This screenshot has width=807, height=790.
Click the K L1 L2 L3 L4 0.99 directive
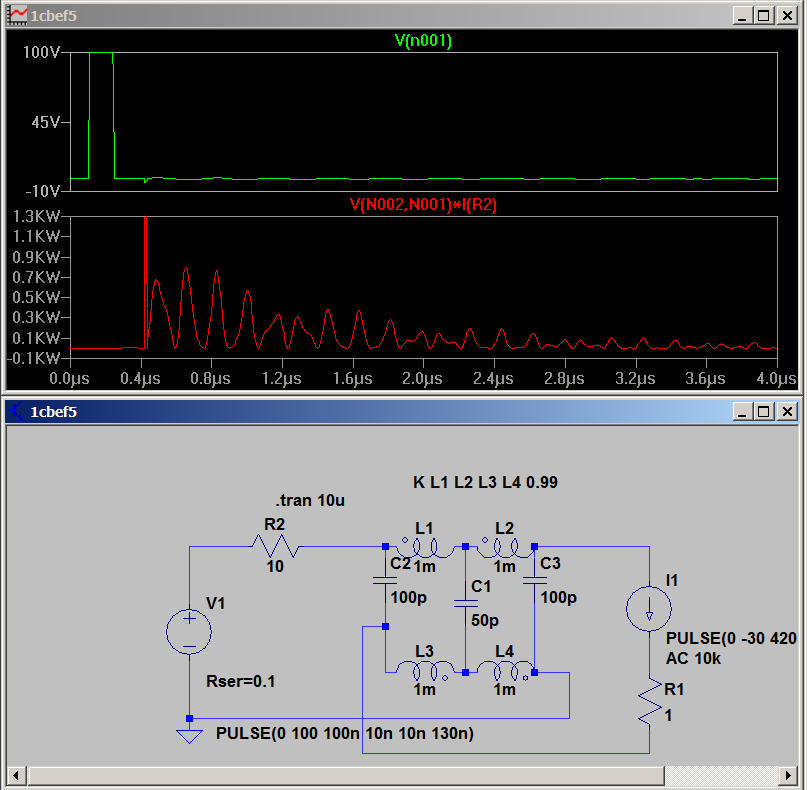point(485,482)
